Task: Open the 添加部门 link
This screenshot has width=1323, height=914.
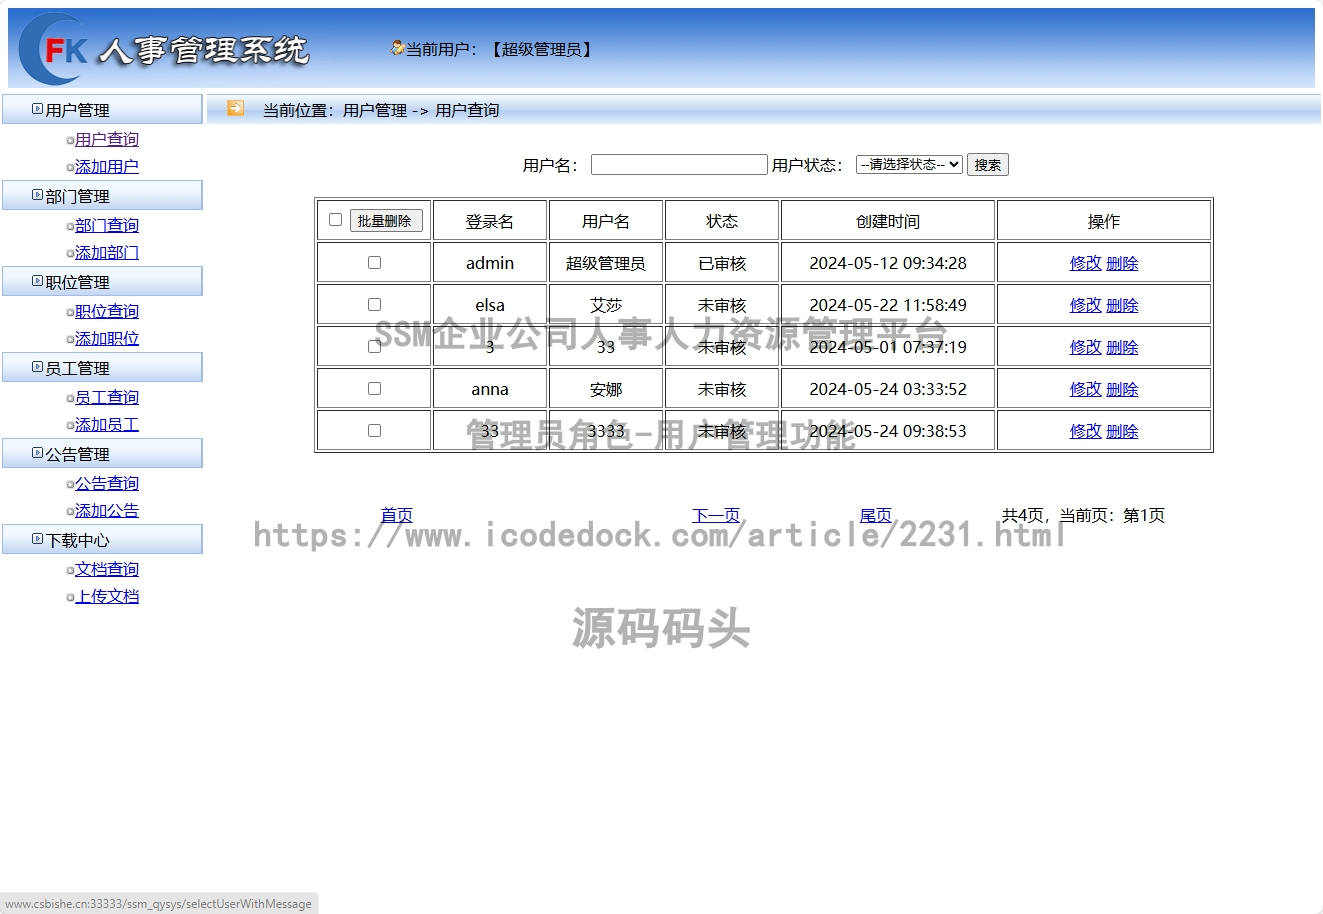Action: tap(107, 252)
